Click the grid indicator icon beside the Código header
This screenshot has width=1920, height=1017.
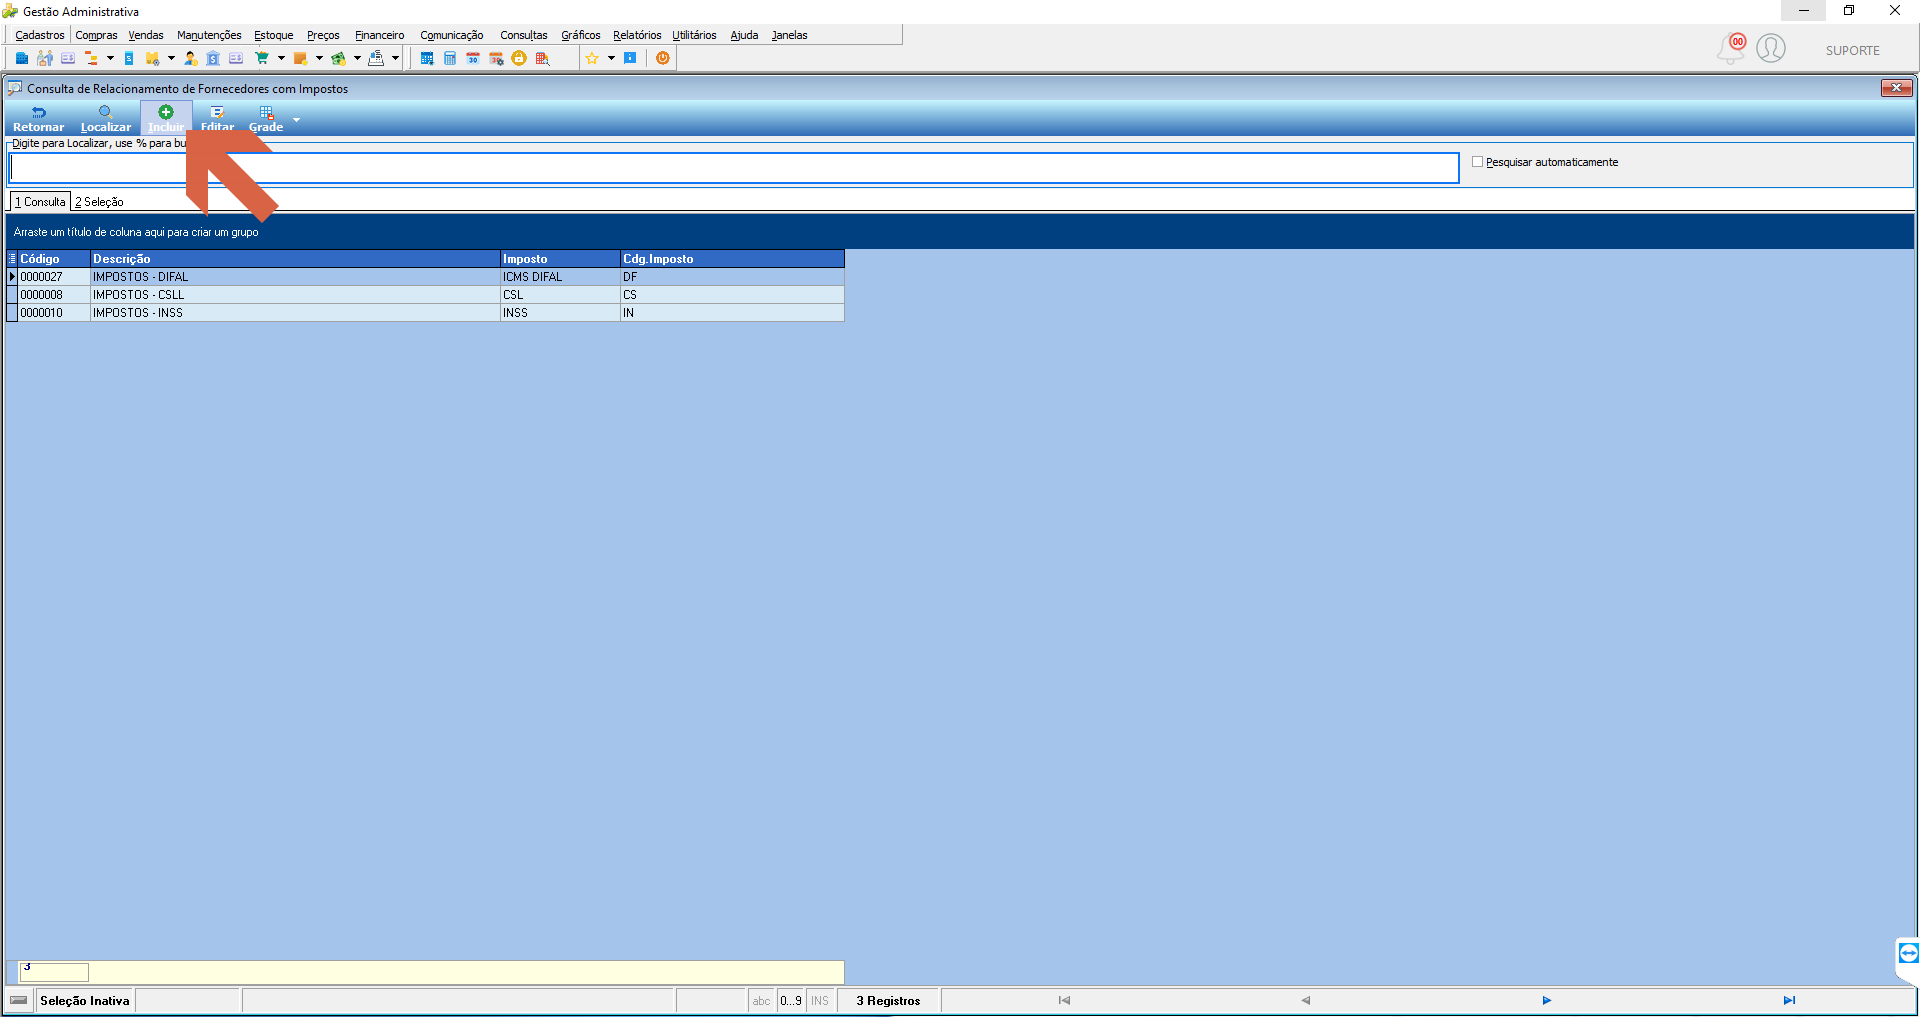12,259
